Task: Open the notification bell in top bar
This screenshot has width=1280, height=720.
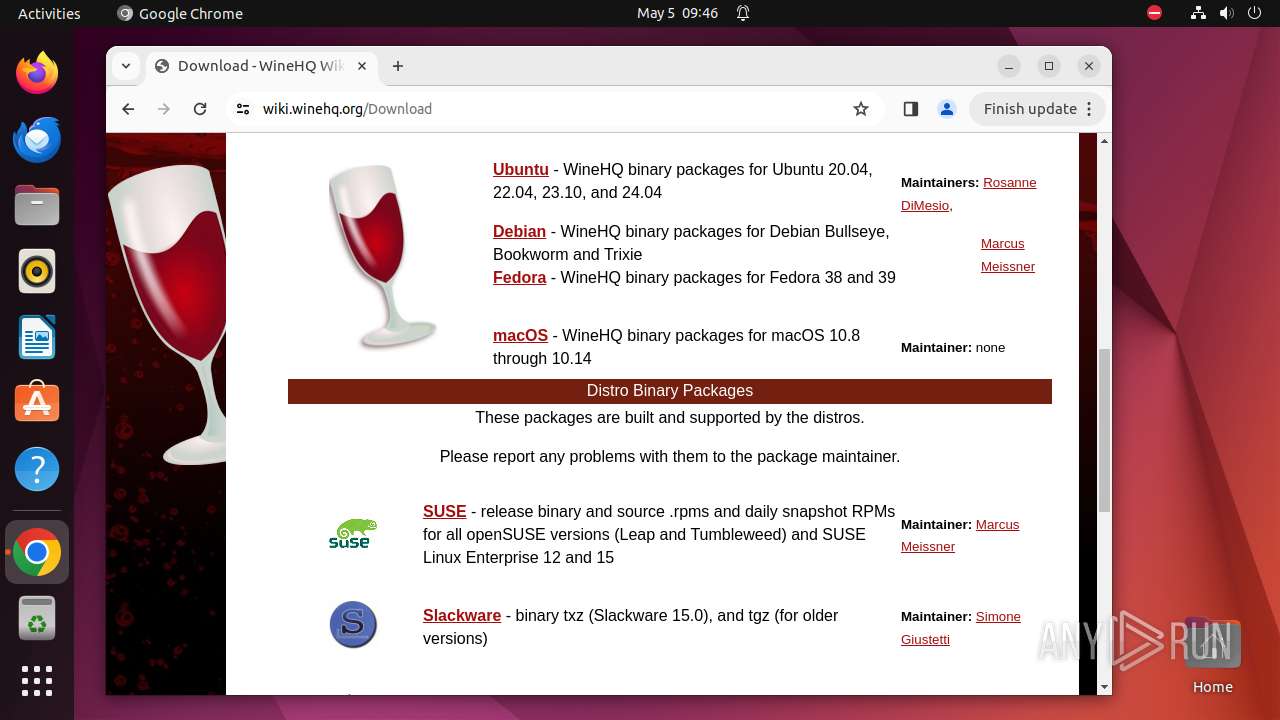Action: coord(743,13)
